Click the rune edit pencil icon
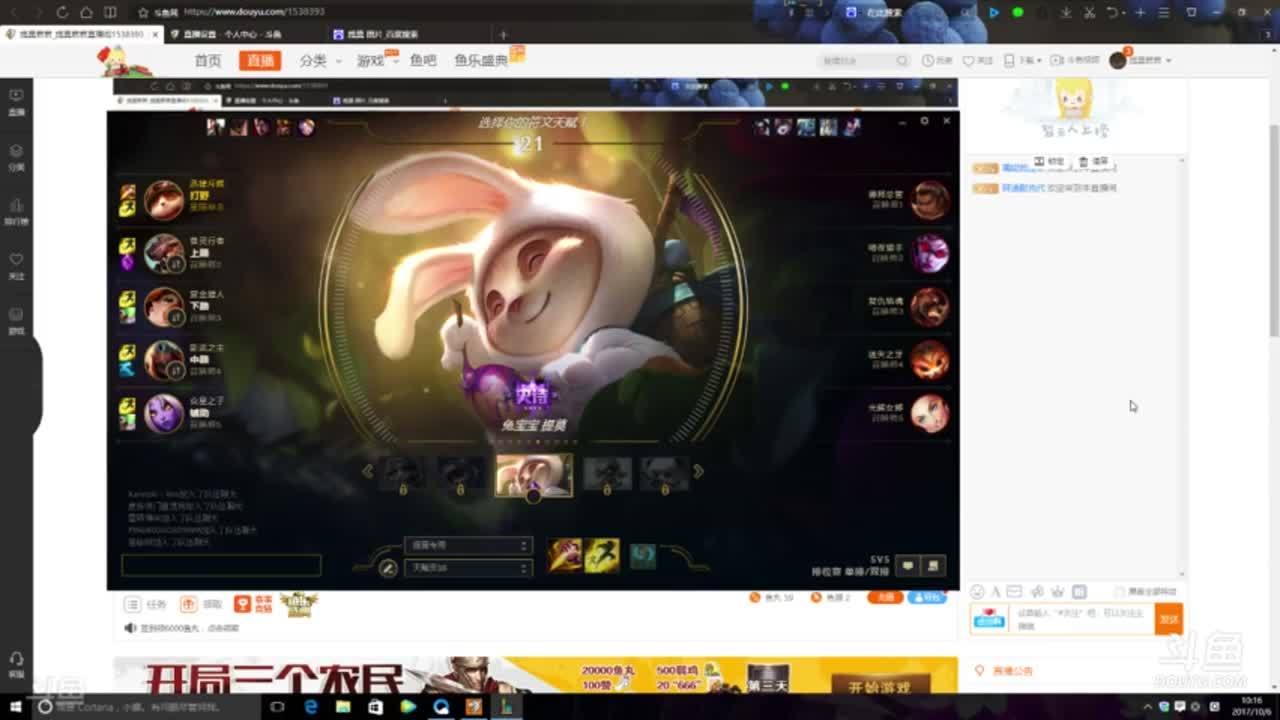Screen dimensions: 1280x720 click(x=388, y=568)
